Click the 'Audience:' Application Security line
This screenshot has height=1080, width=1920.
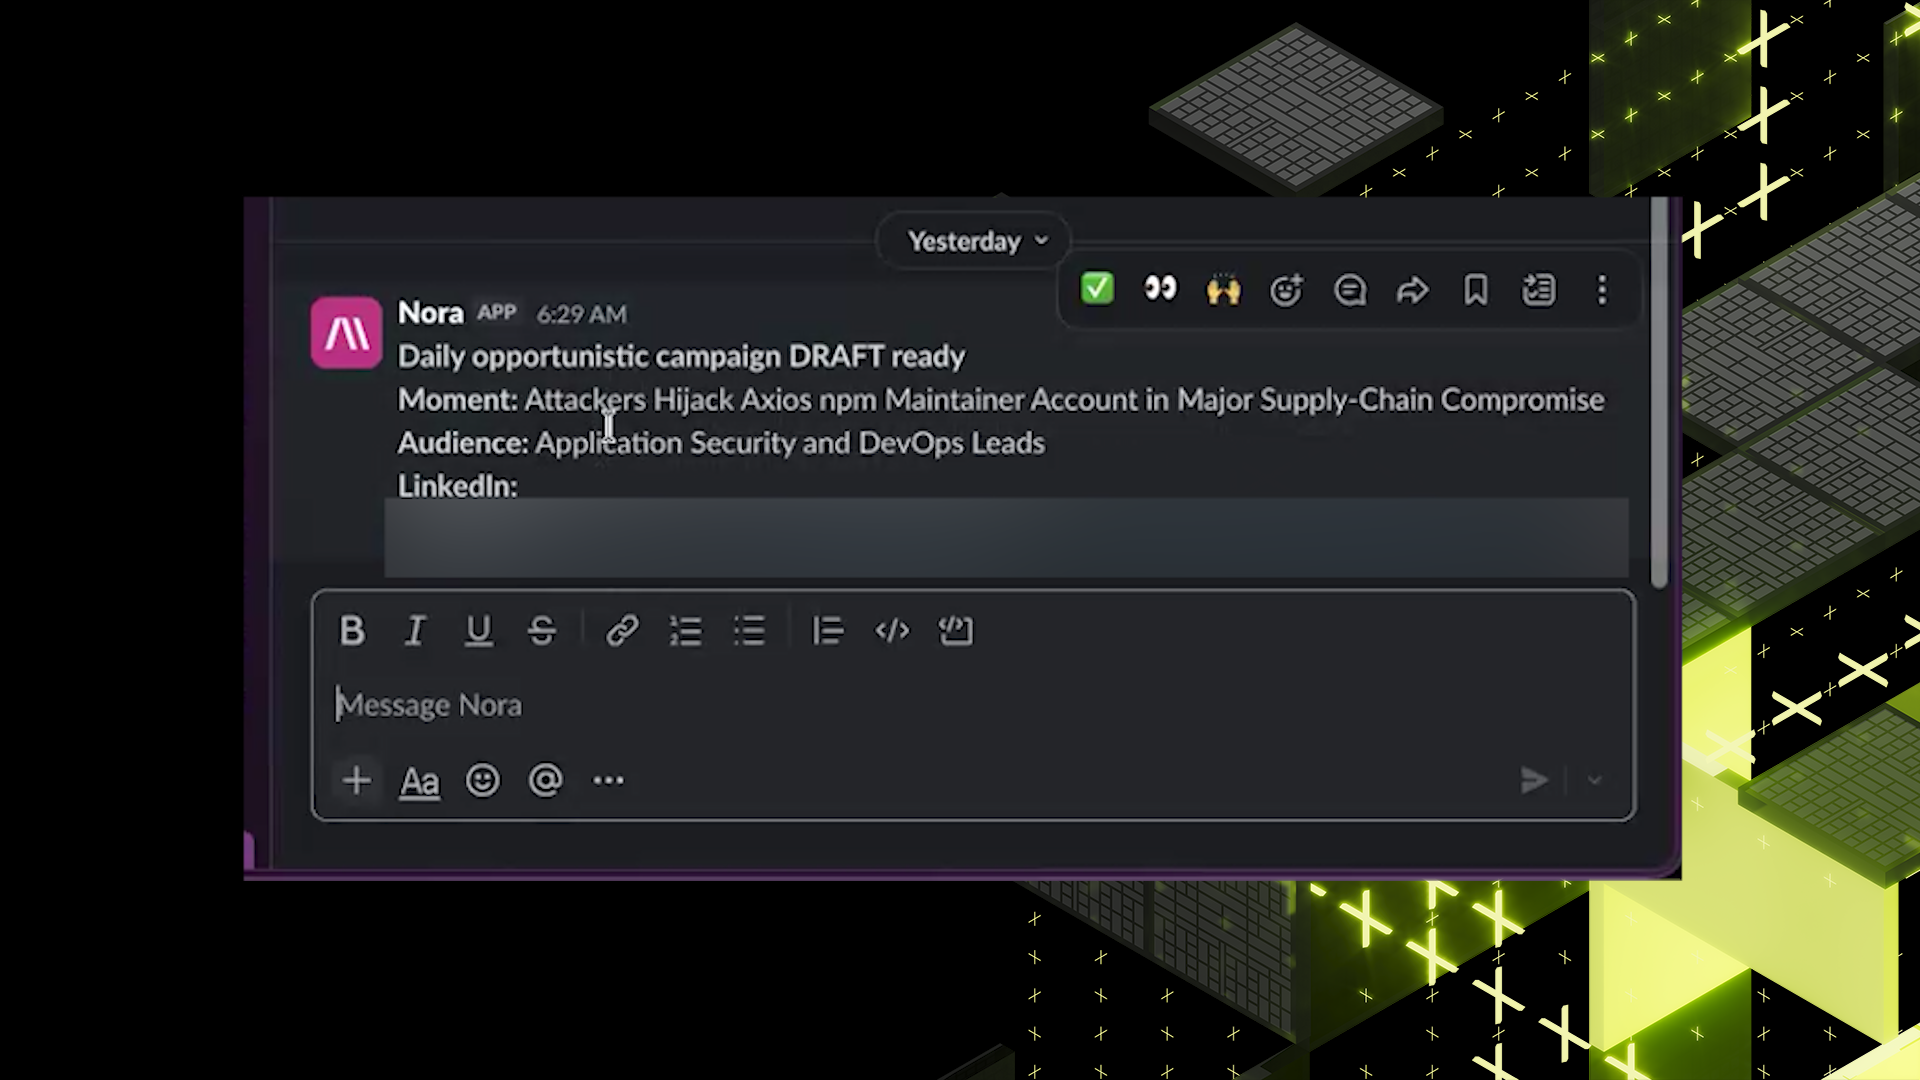point(721,443)
